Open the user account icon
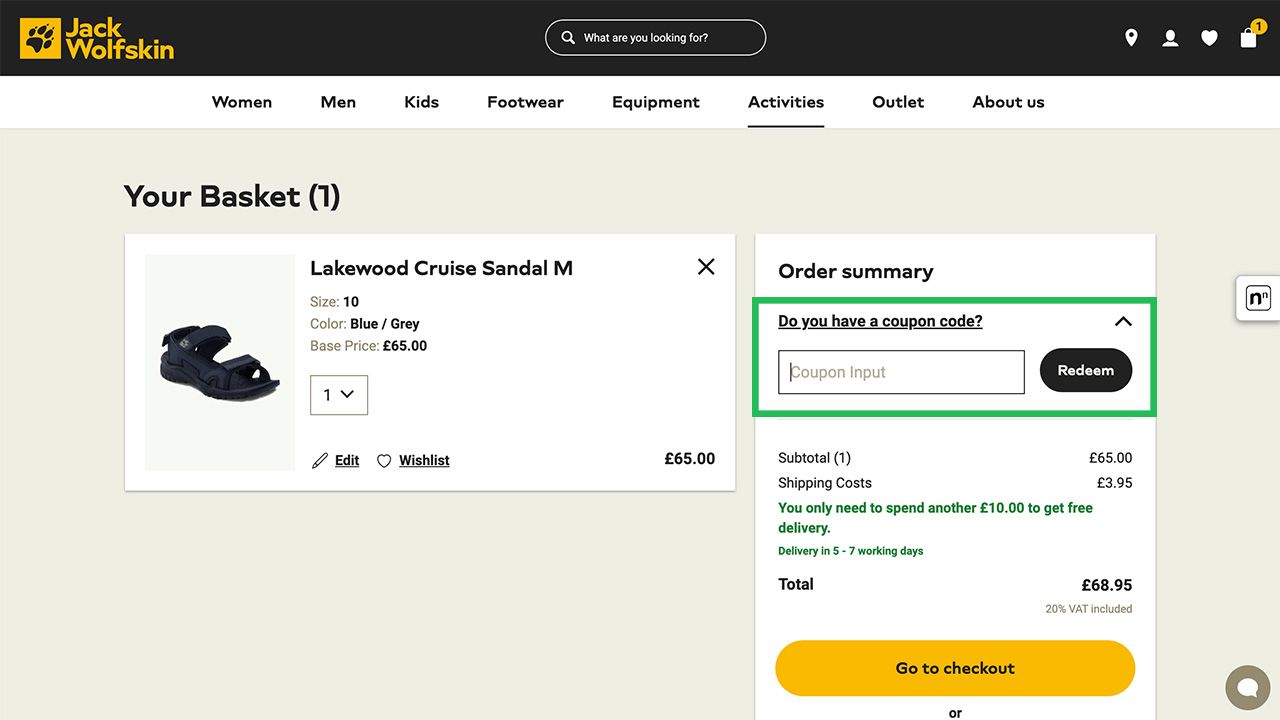The image size is (1280, 720). point(1170,38)
